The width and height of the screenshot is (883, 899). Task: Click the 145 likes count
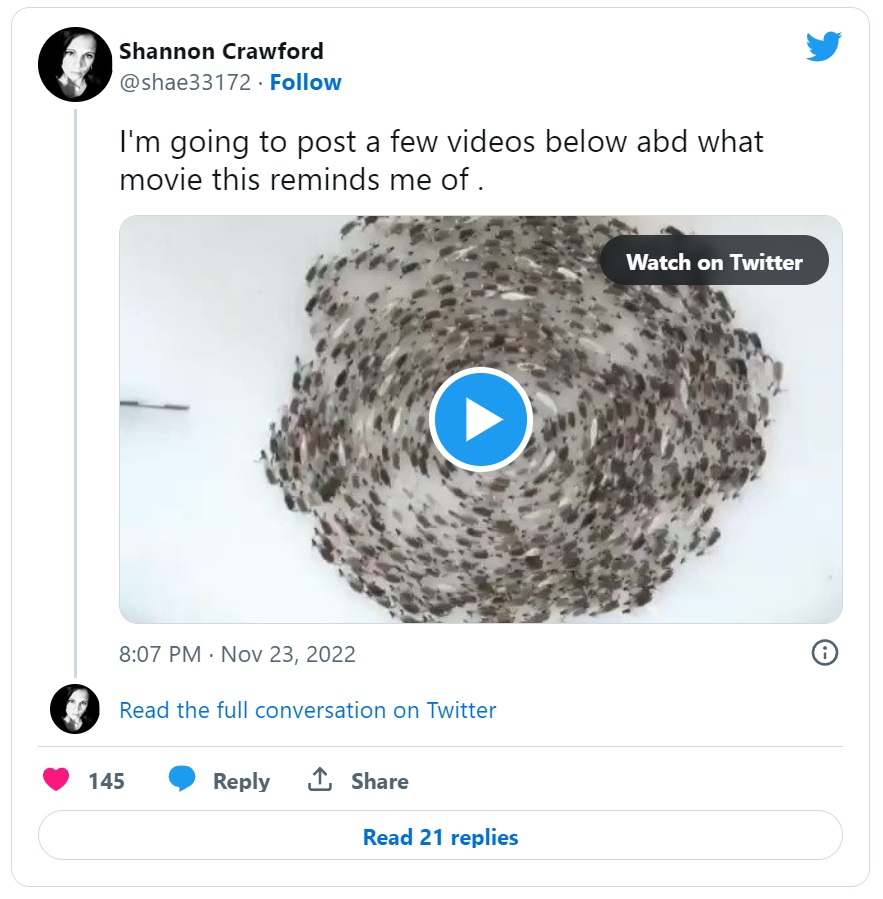(x=106, y=781)
